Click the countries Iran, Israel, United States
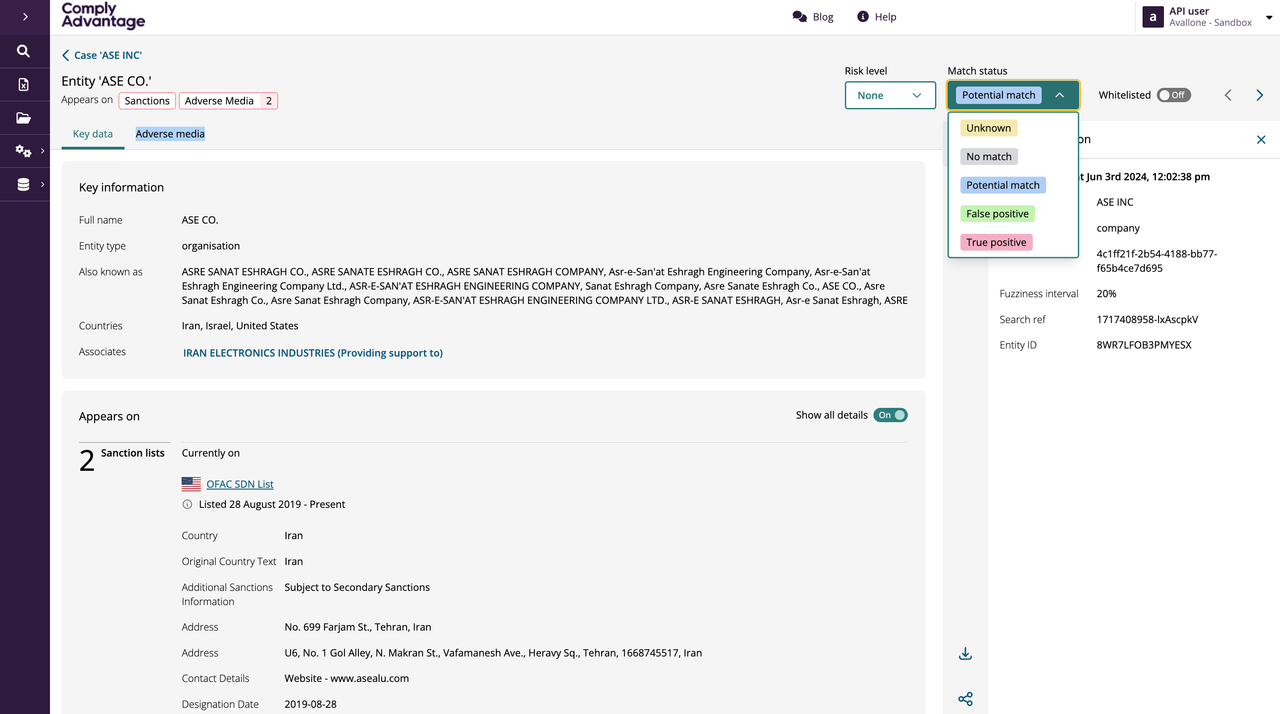This screenshot has width=1280, height=714. click(240, 326)
